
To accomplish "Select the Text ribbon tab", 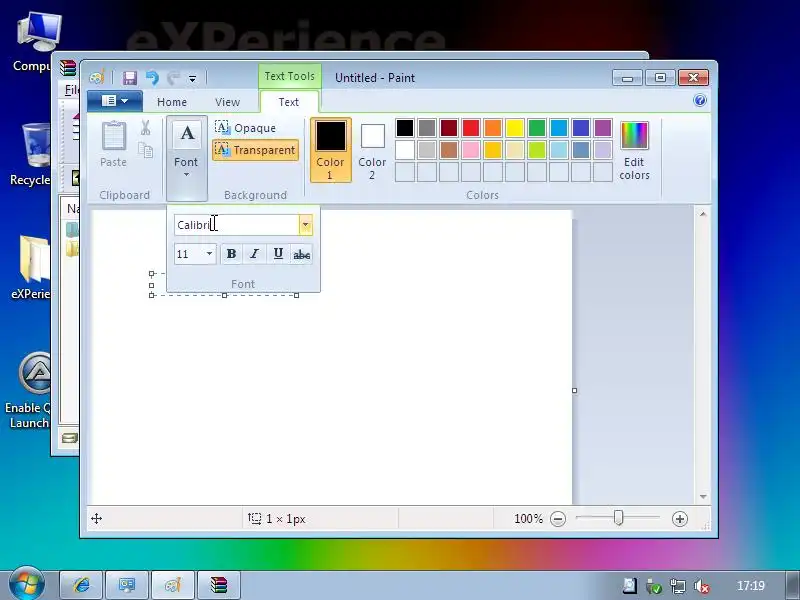I will tap(289, 102).
